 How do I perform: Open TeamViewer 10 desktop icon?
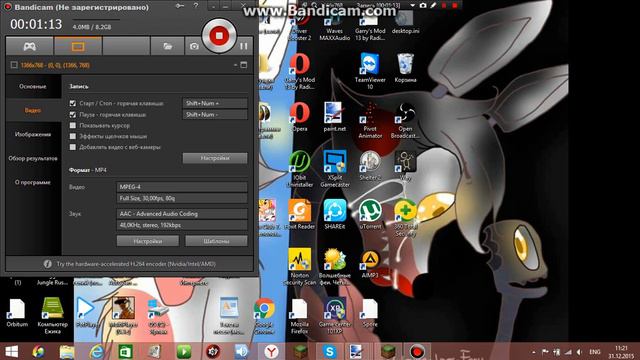pos(370,71)
